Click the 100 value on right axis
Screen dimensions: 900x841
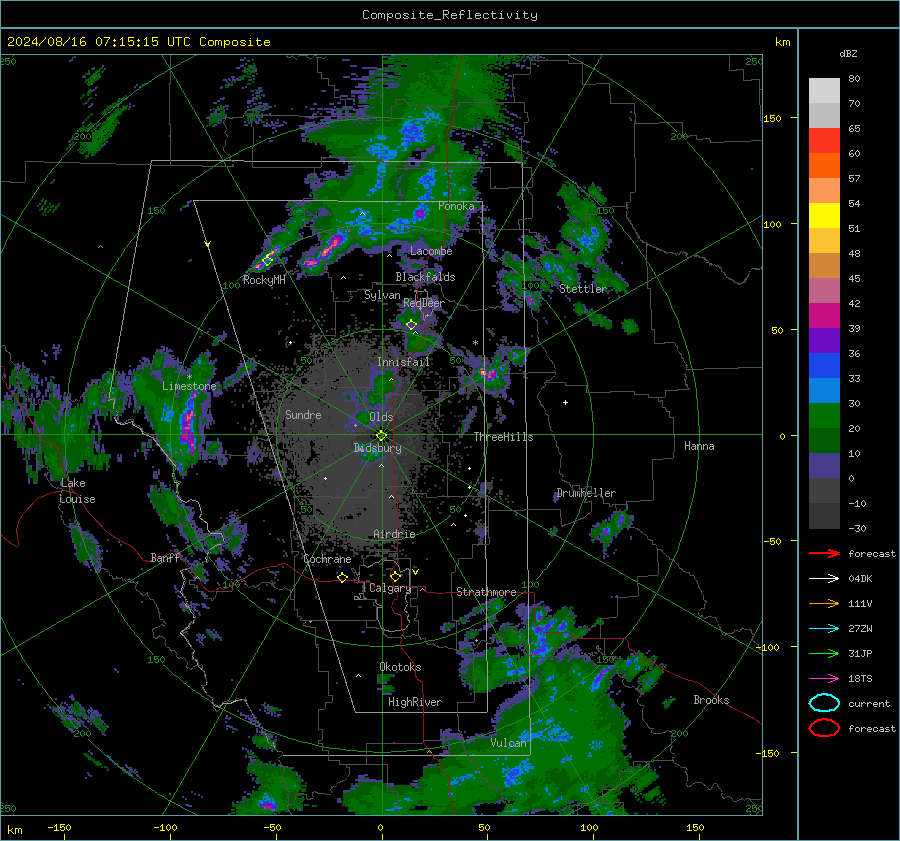point(772,224)
